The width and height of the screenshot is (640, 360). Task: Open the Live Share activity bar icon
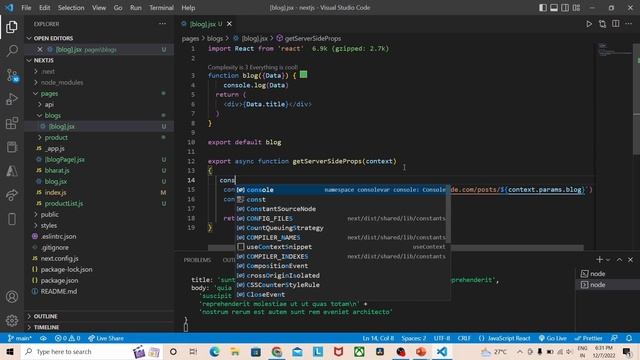point(12,195)
